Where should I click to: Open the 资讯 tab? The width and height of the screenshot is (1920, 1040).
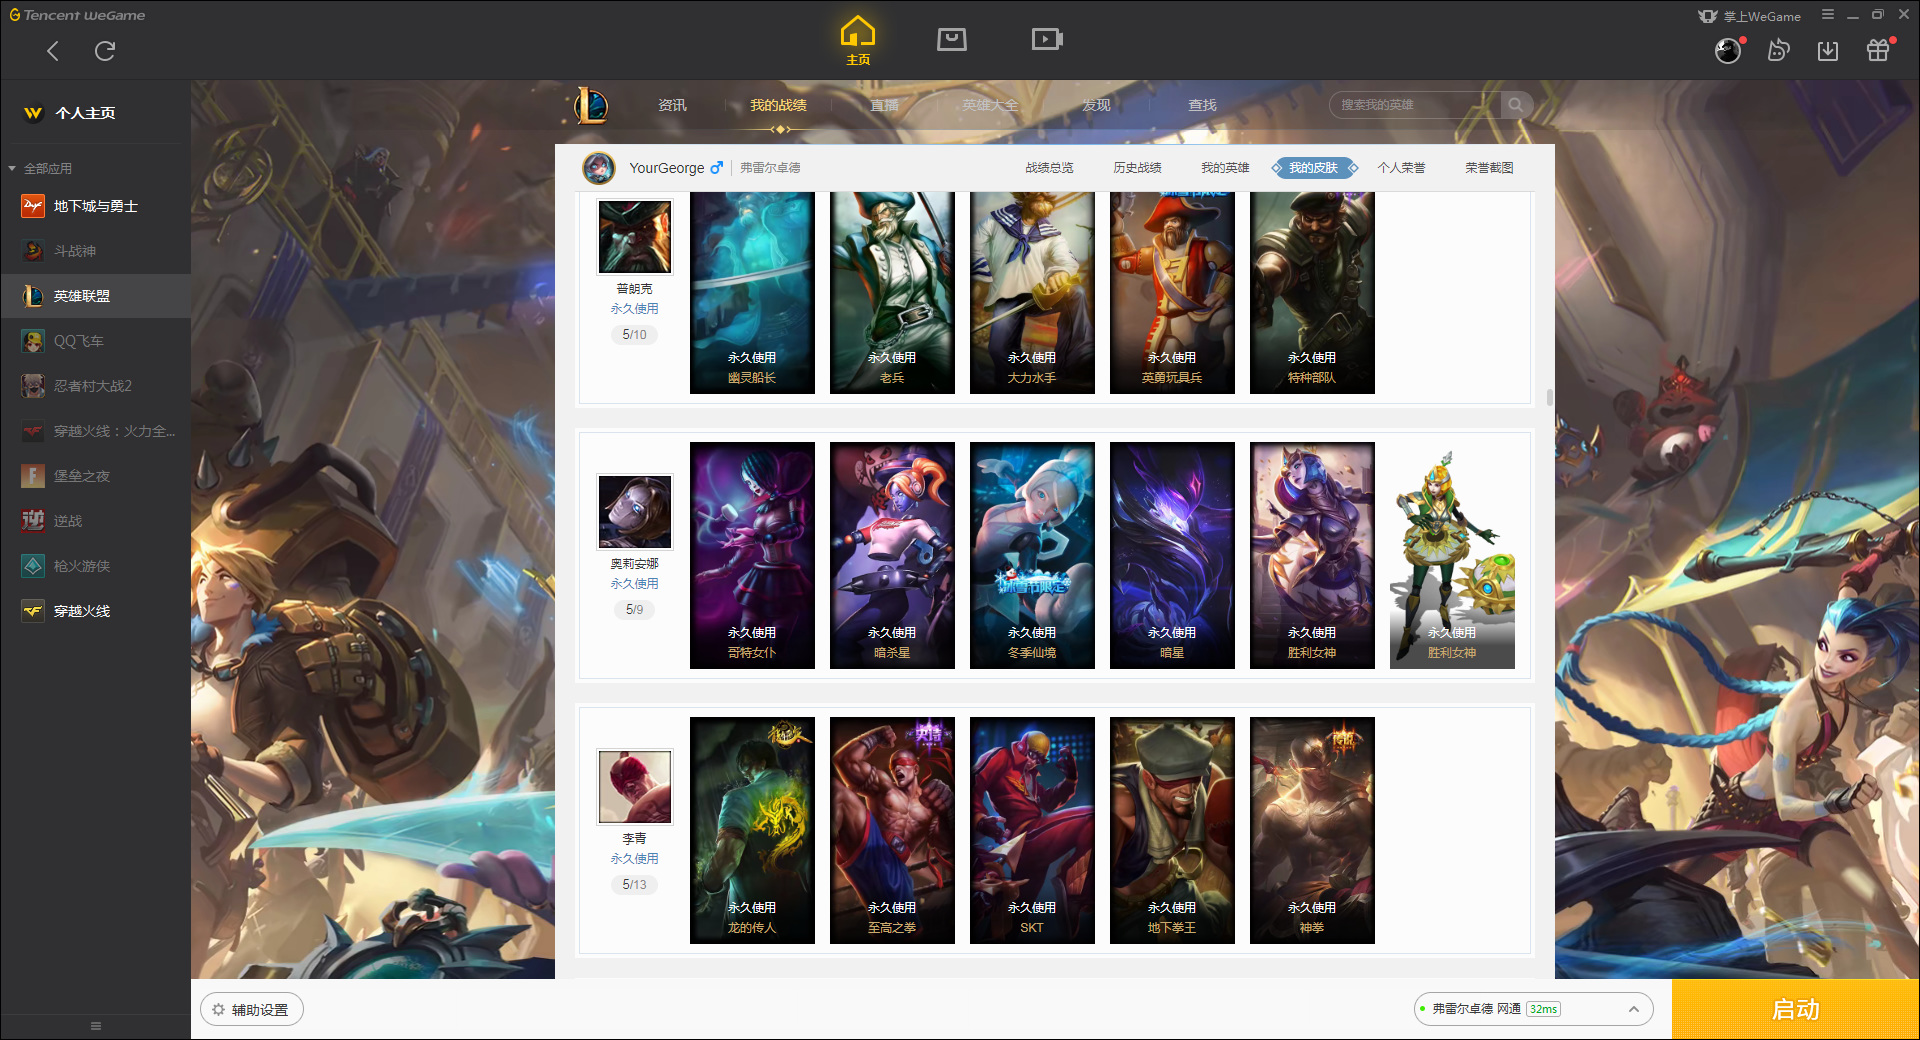[672, 105]
